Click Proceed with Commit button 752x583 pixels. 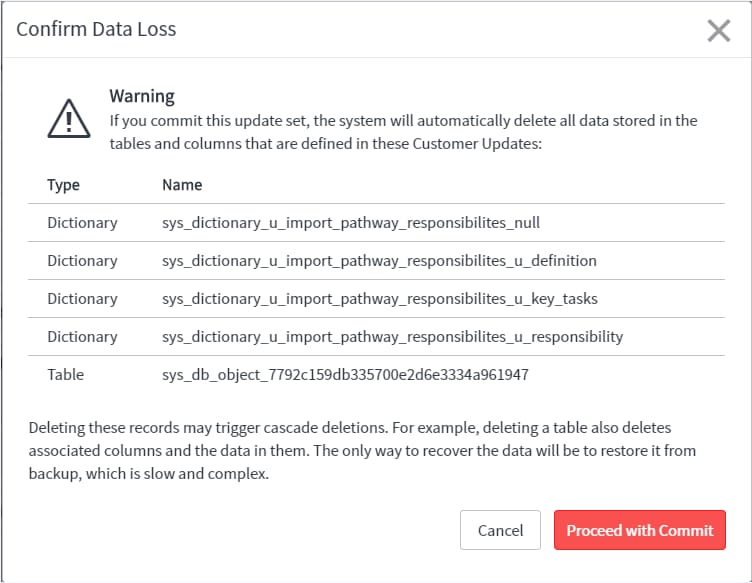click(x=640, y=530)
